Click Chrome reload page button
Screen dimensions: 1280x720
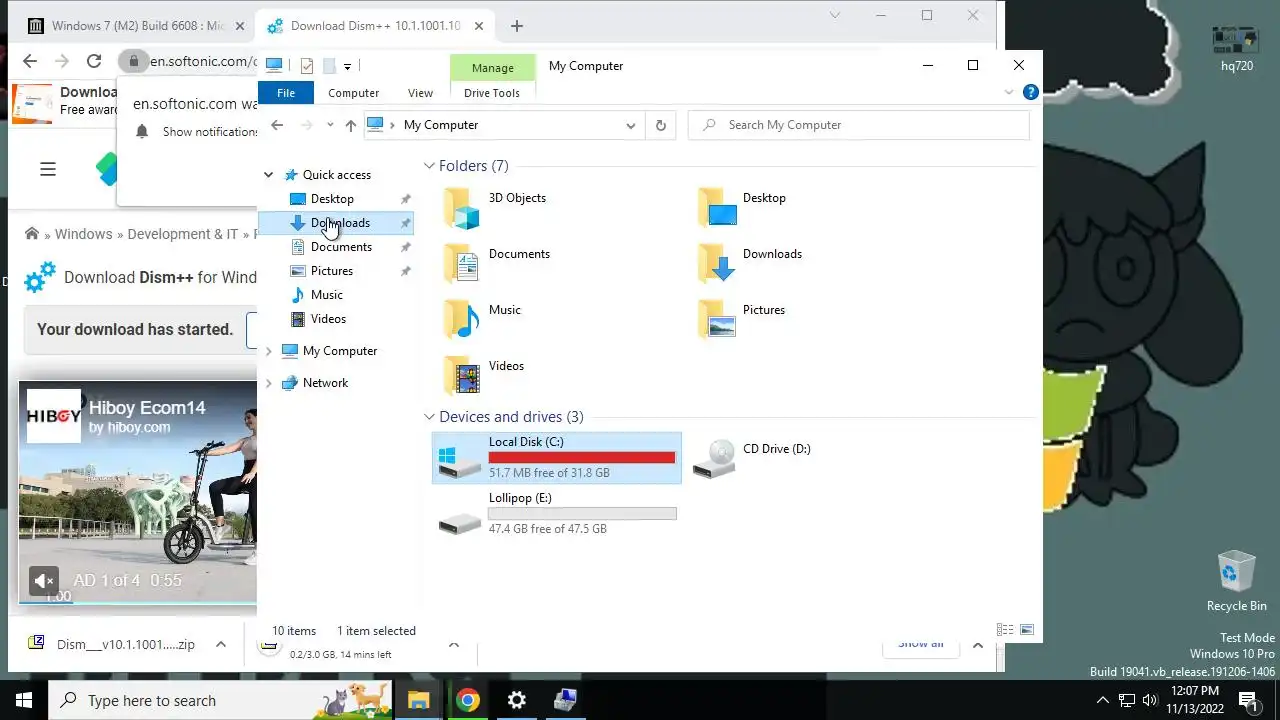[x=94, y=61]
